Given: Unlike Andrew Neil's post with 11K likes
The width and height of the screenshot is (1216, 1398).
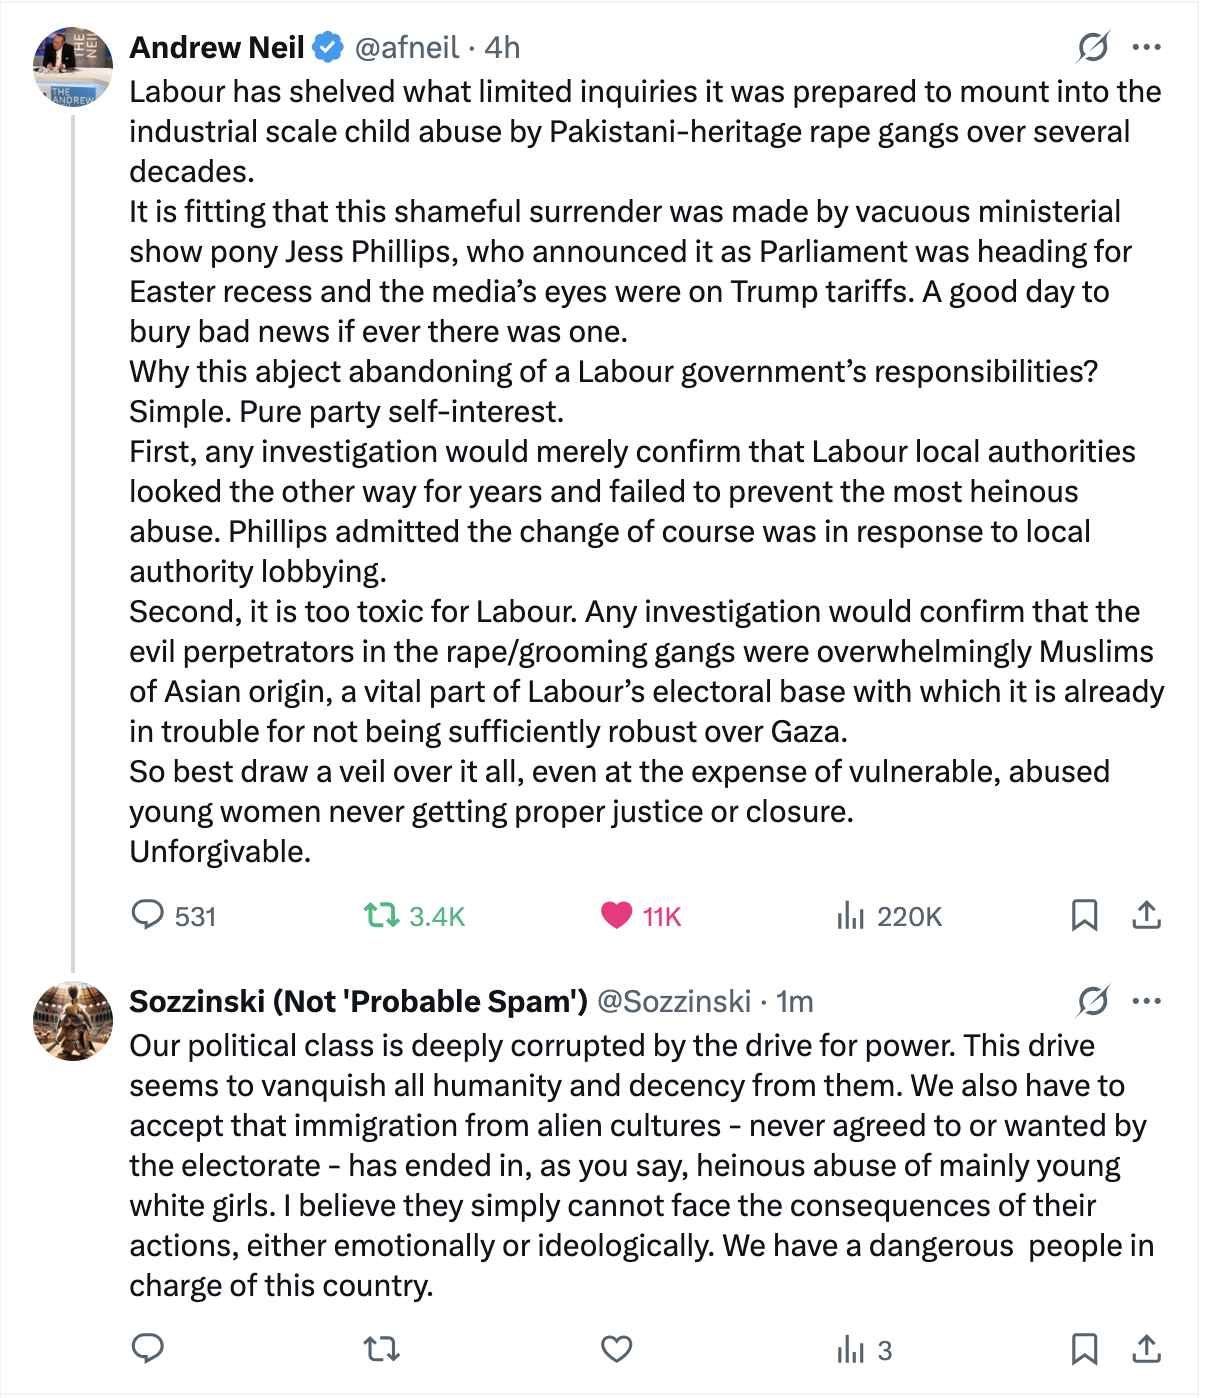Looking at the screenshot, I should (616, 915).
